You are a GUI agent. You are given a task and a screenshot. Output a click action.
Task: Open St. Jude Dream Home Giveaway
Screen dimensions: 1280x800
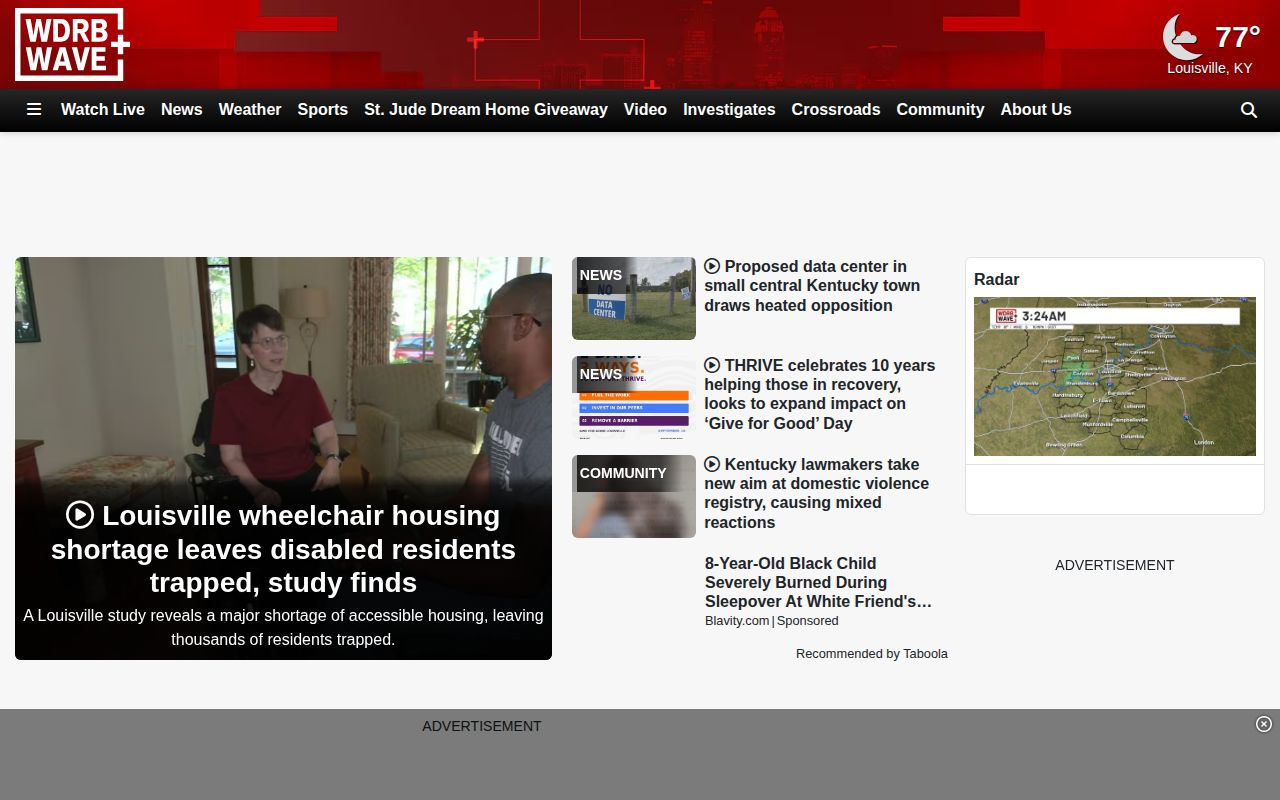pyautogui.click(x=486, y=110)
